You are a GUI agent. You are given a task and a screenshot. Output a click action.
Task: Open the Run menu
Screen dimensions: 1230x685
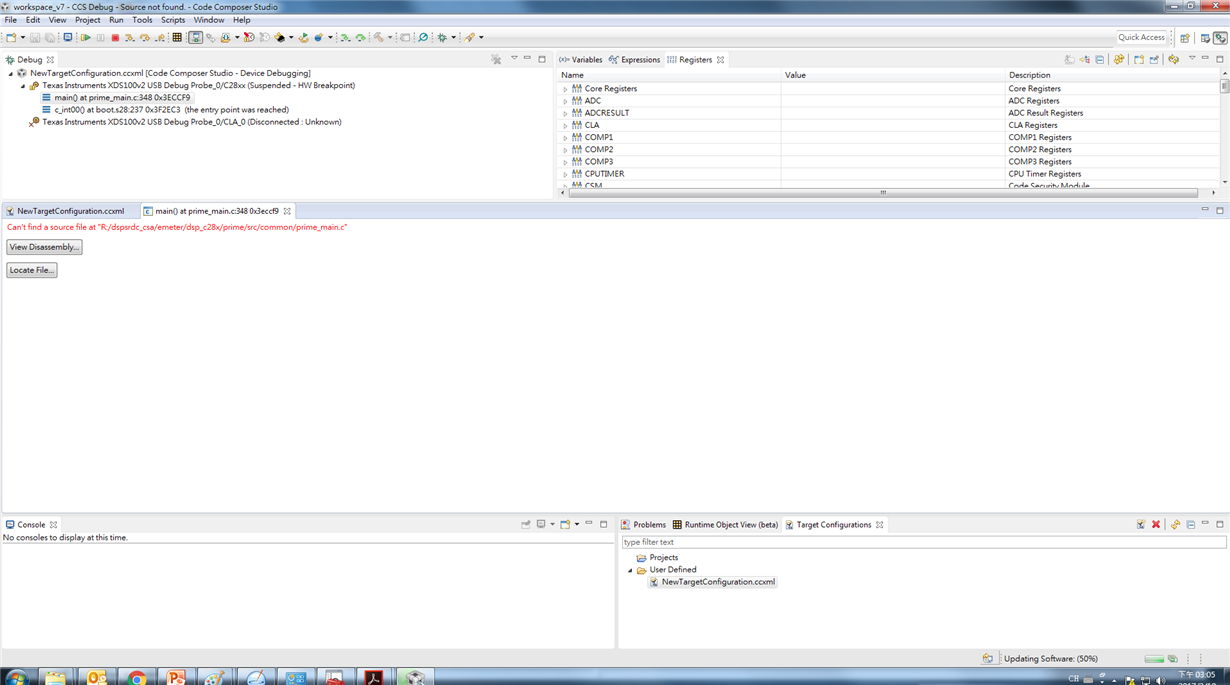pyautogui.click(x=116, y=20)
